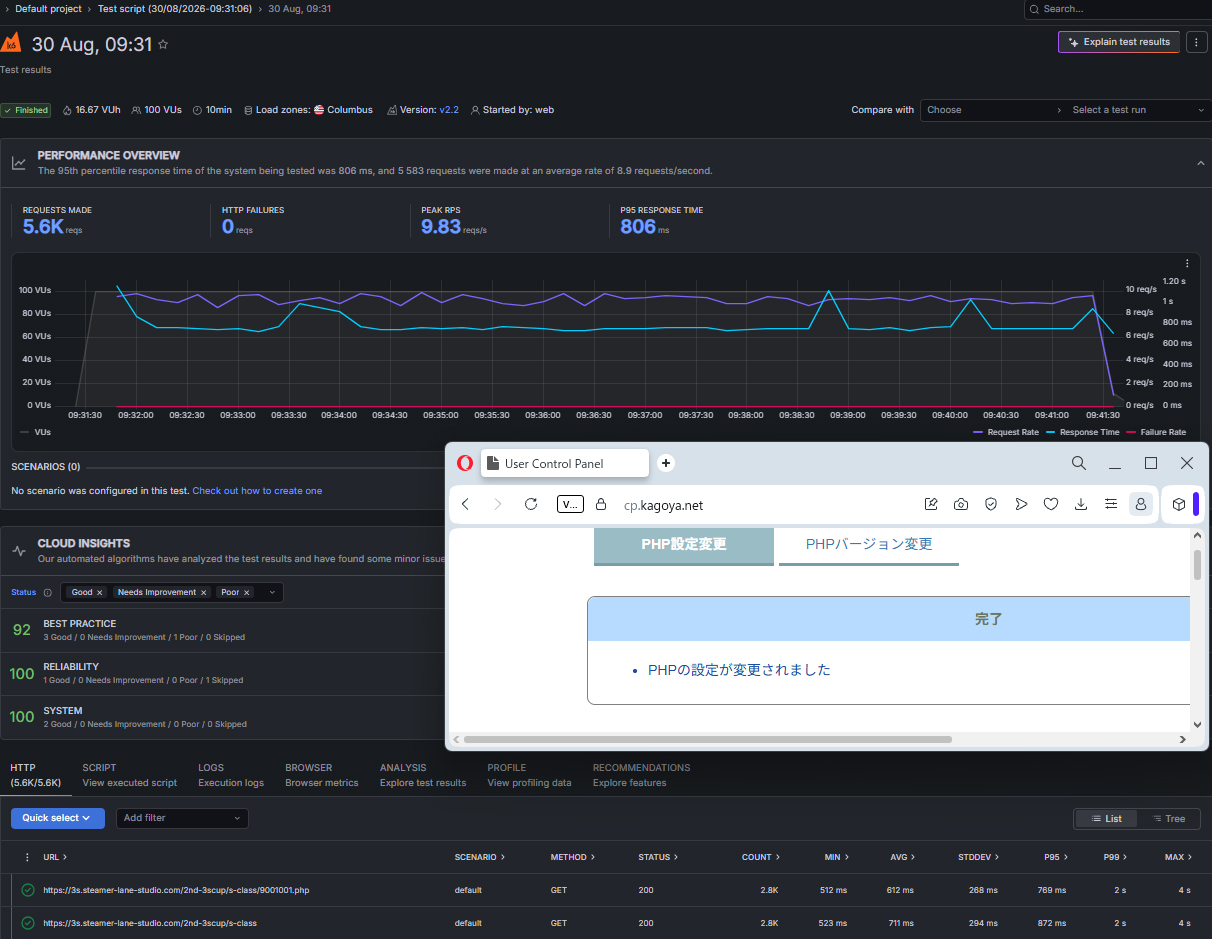Click the Opera page horizontal scrollbar
Image resolution: width=1212 pixels, height=939 pixels.
click(x=708, y=740)
